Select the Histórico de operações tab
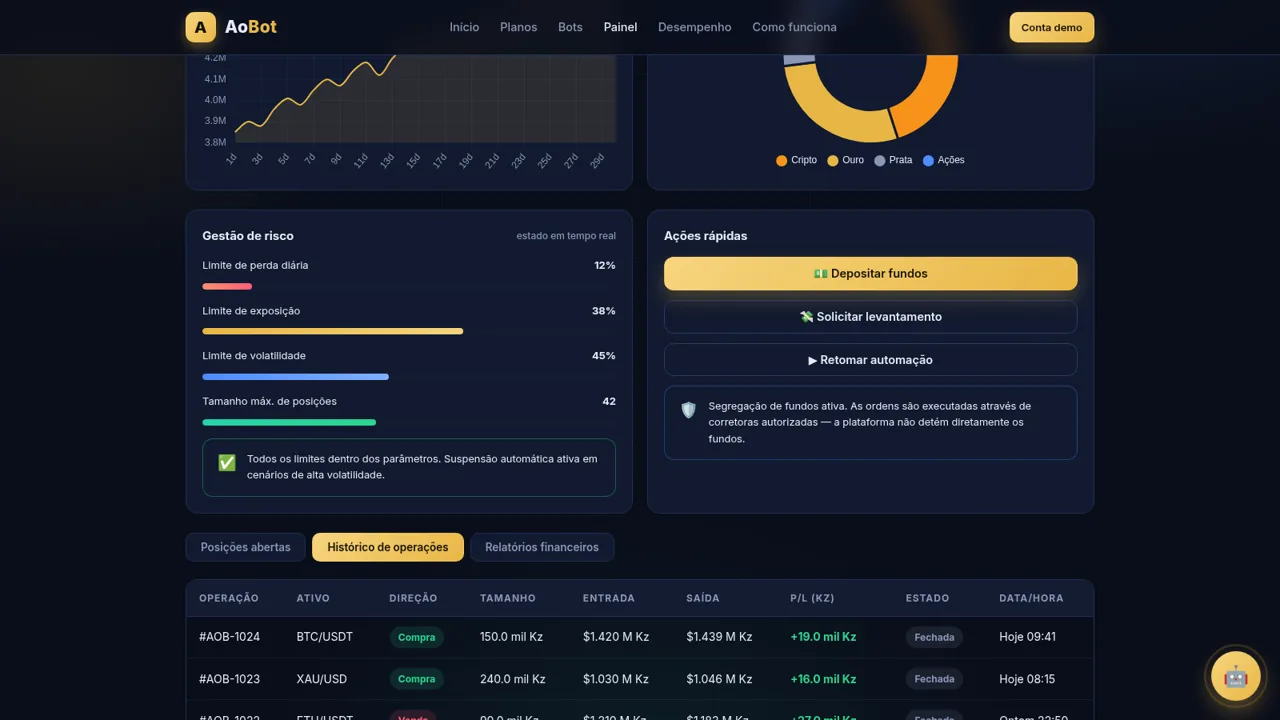Image resolution: width=1280 pixels, height=720 pixels. coord(388,547)
